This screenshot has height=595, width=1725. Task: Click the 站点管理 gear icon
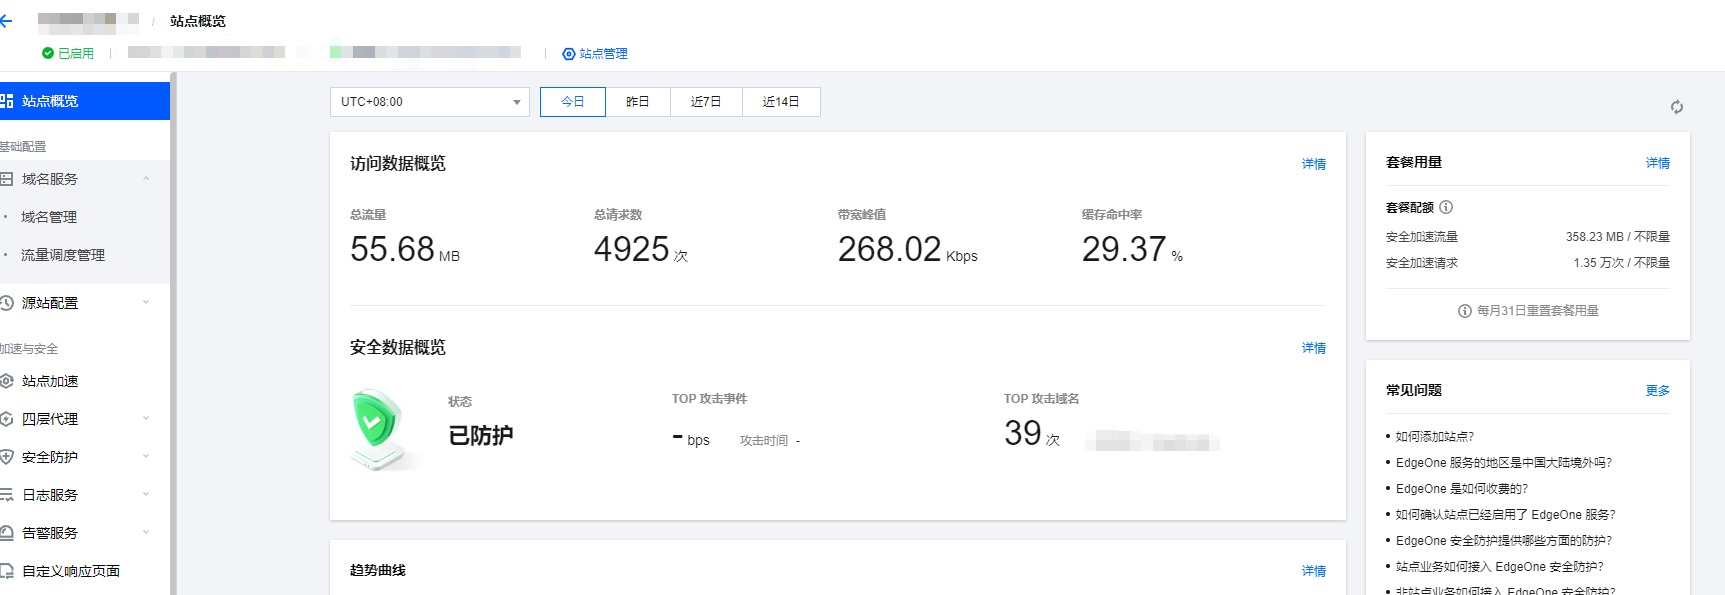[x=569, y=54]
